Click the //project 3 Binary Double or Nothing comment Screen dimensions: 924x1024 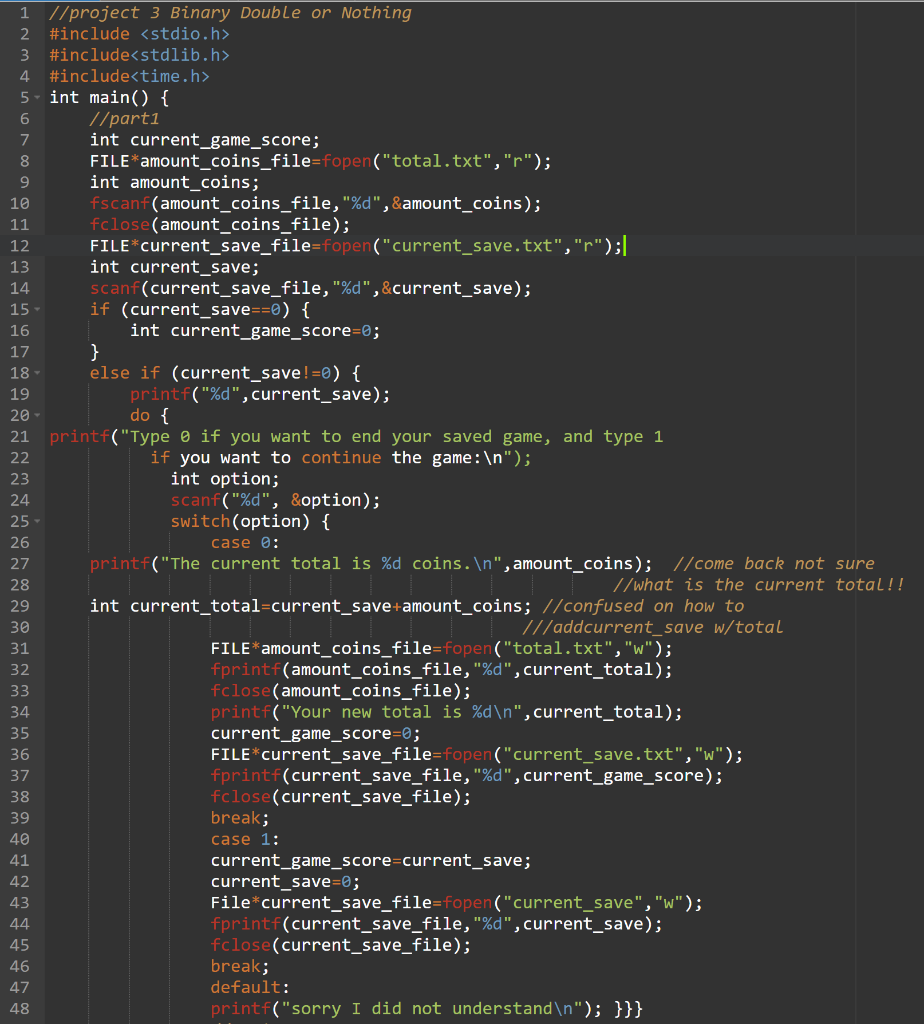(230, 13)
